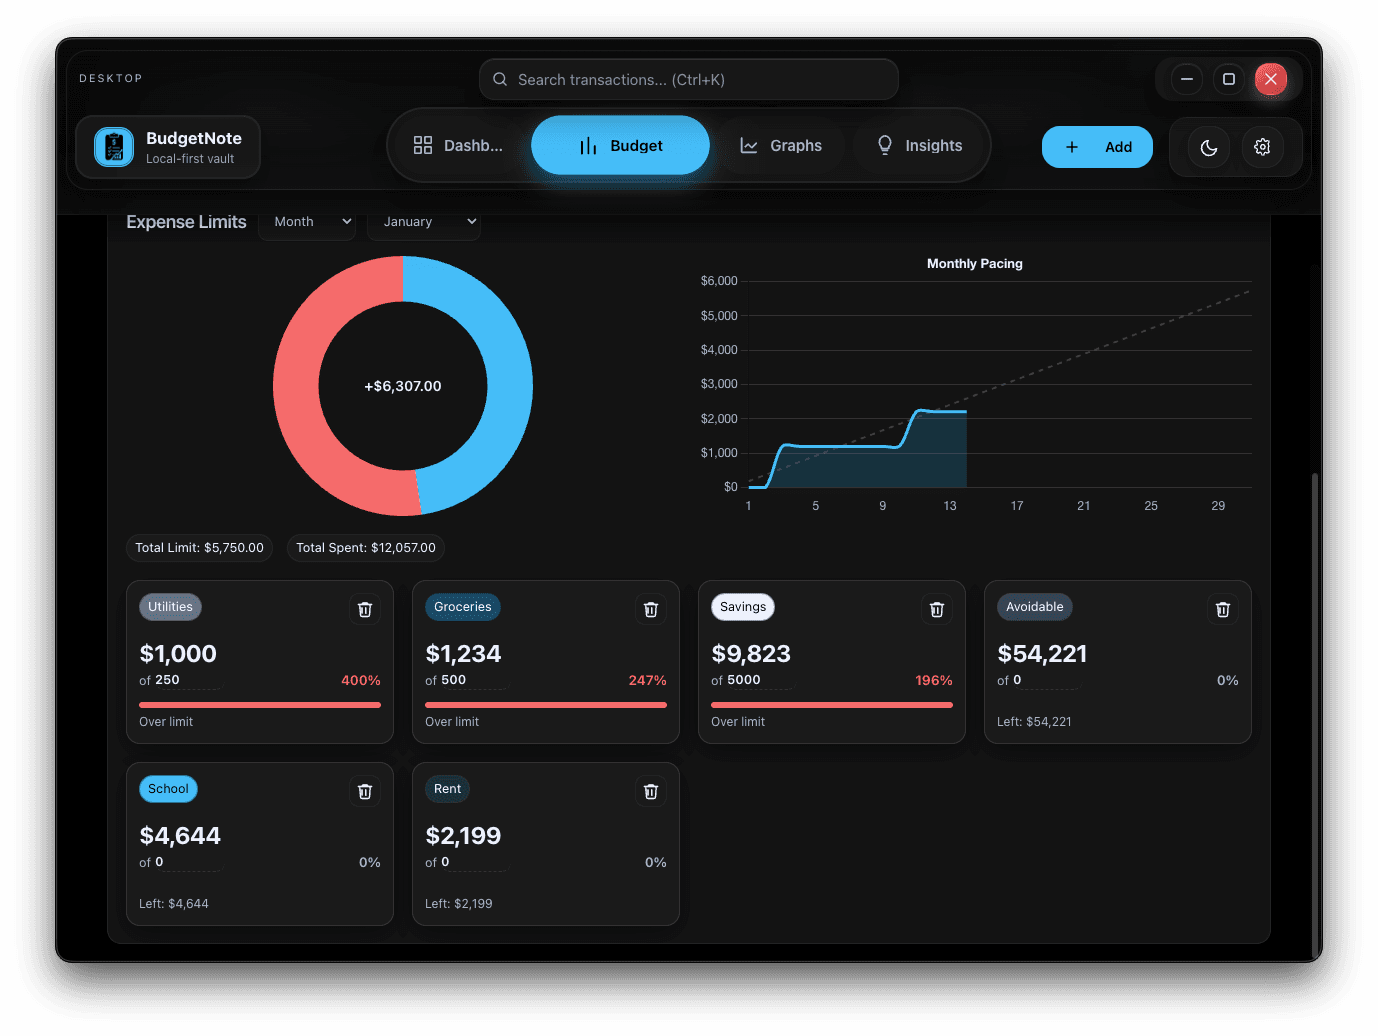Click the BudgetNote app logo
The width and height of the screenshot is (1378, 1036).
(x=114, y=147)
